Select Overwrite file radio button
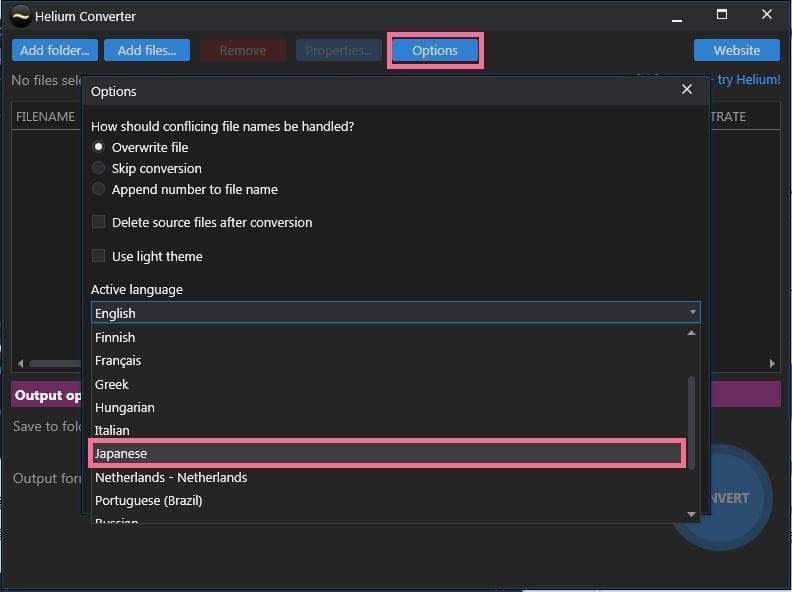The width and height of the screenshot is (792, 592). coord(98,147)
